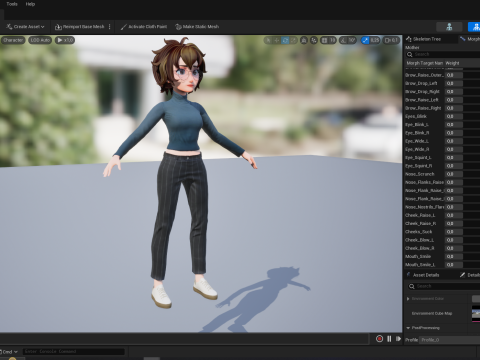Open rotation snap value dropdown
Image resolution: width=480 pixels, height=360 pixels.
coord(352,40)
